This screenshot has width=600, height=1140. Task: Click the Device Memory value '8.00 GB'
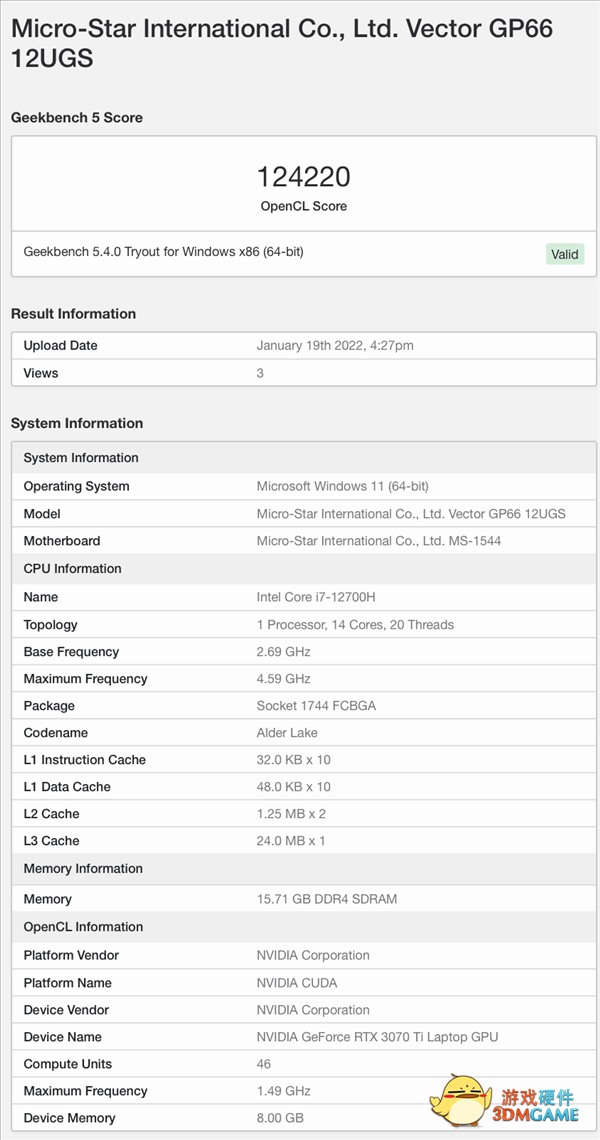coord(280,1117)
